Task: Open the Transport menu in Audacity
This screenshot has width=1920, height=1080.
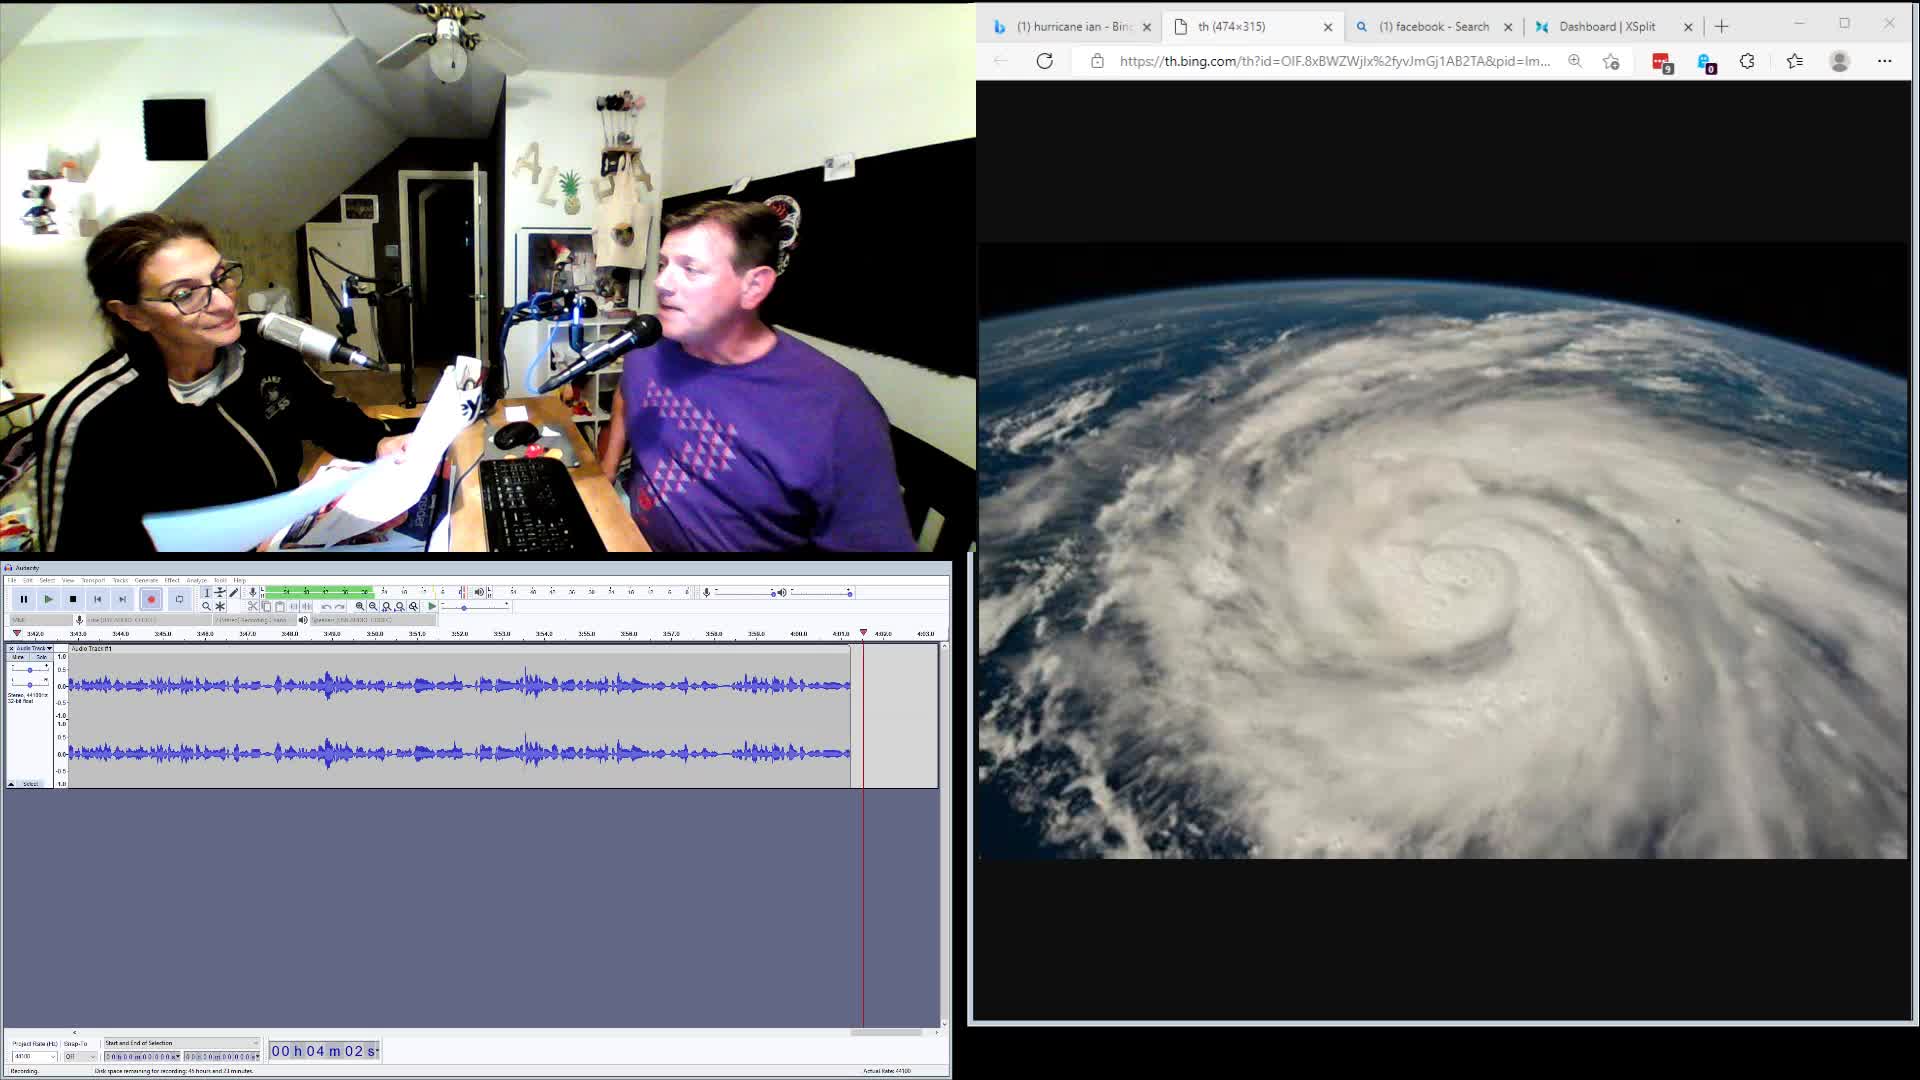Action: tap(93, 580)
